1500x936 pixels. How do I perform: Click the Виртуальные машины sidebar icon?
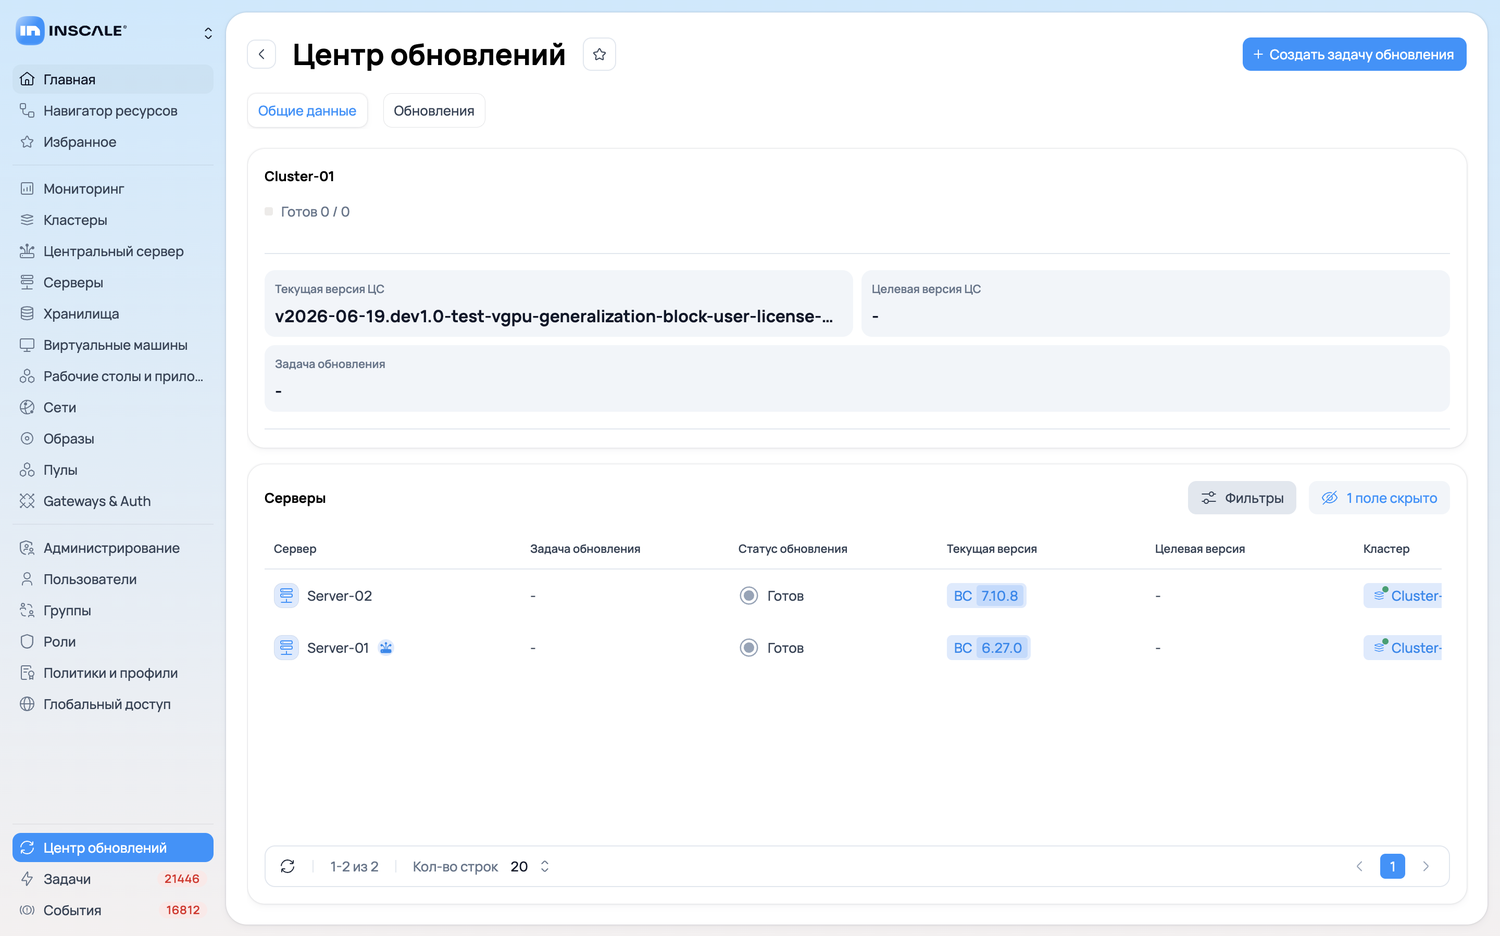pyautogui.click(x=27, y=345)
